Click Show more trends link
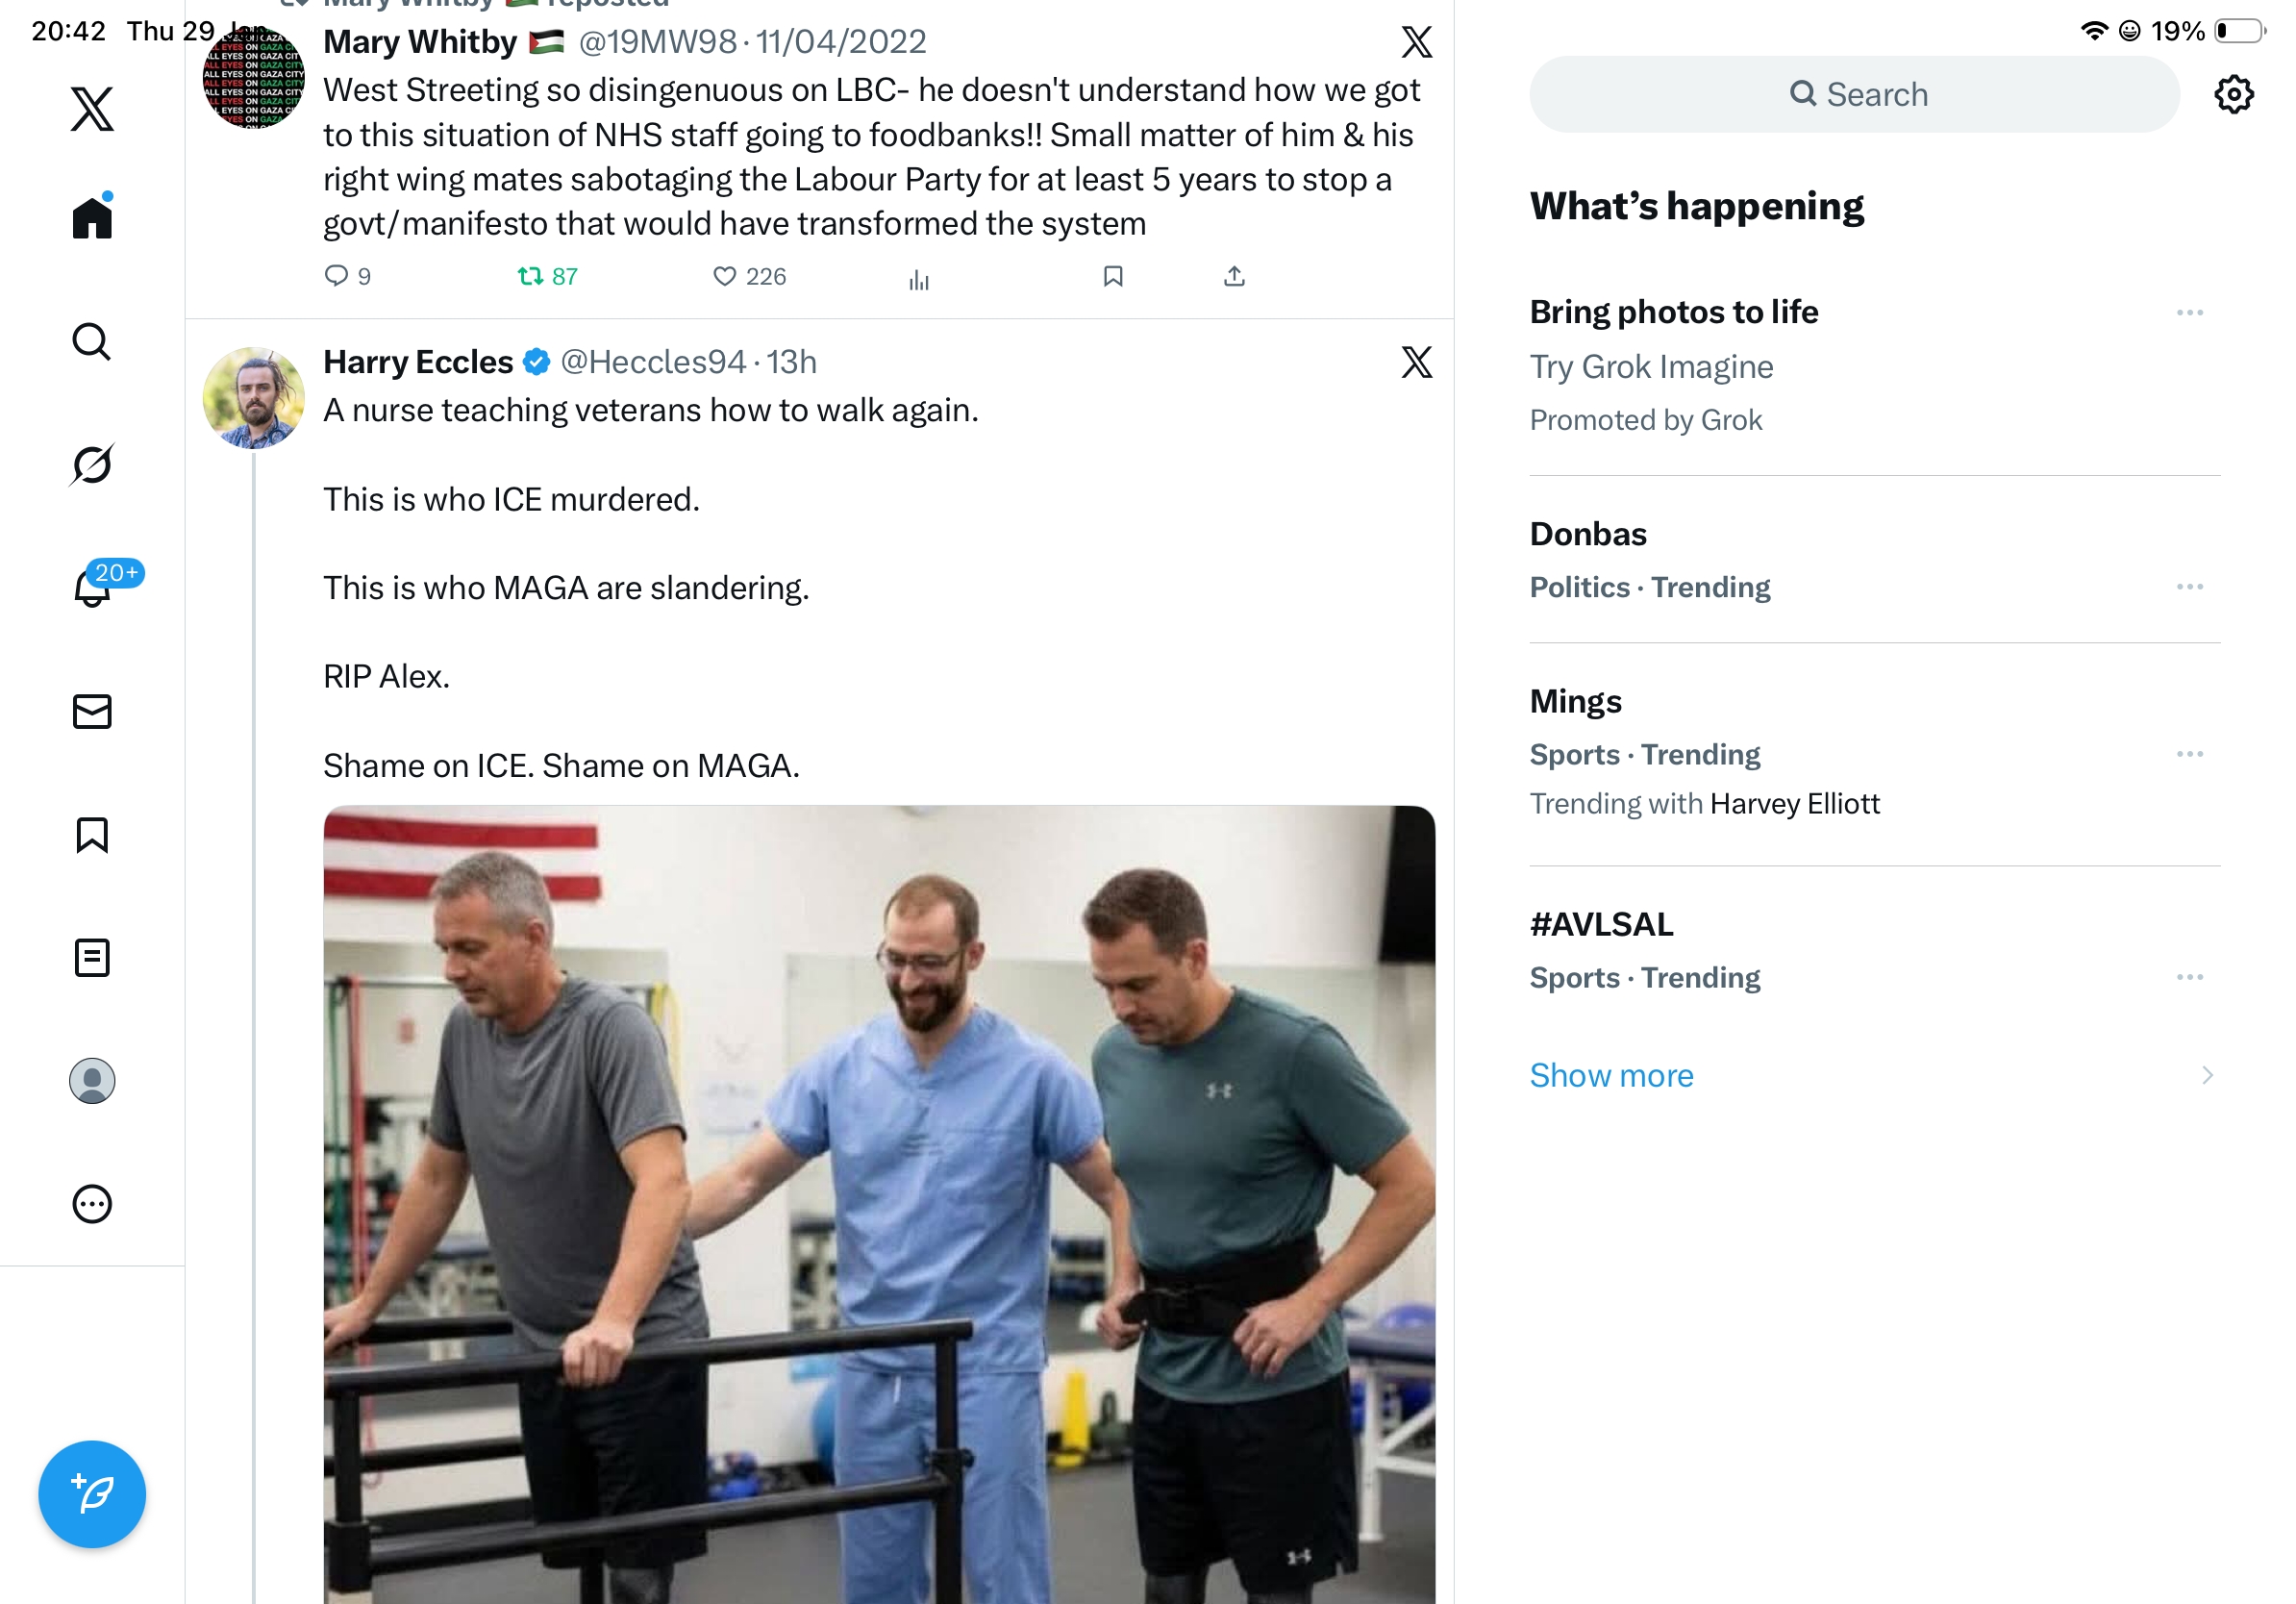This screenshot has height=1604, width=2296. (1611, 1075)
